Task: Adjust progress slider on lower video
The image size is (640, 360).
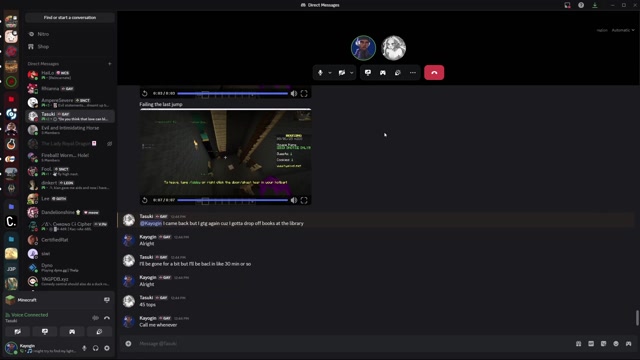Action: pyautogui.click(x=232, y=200)
